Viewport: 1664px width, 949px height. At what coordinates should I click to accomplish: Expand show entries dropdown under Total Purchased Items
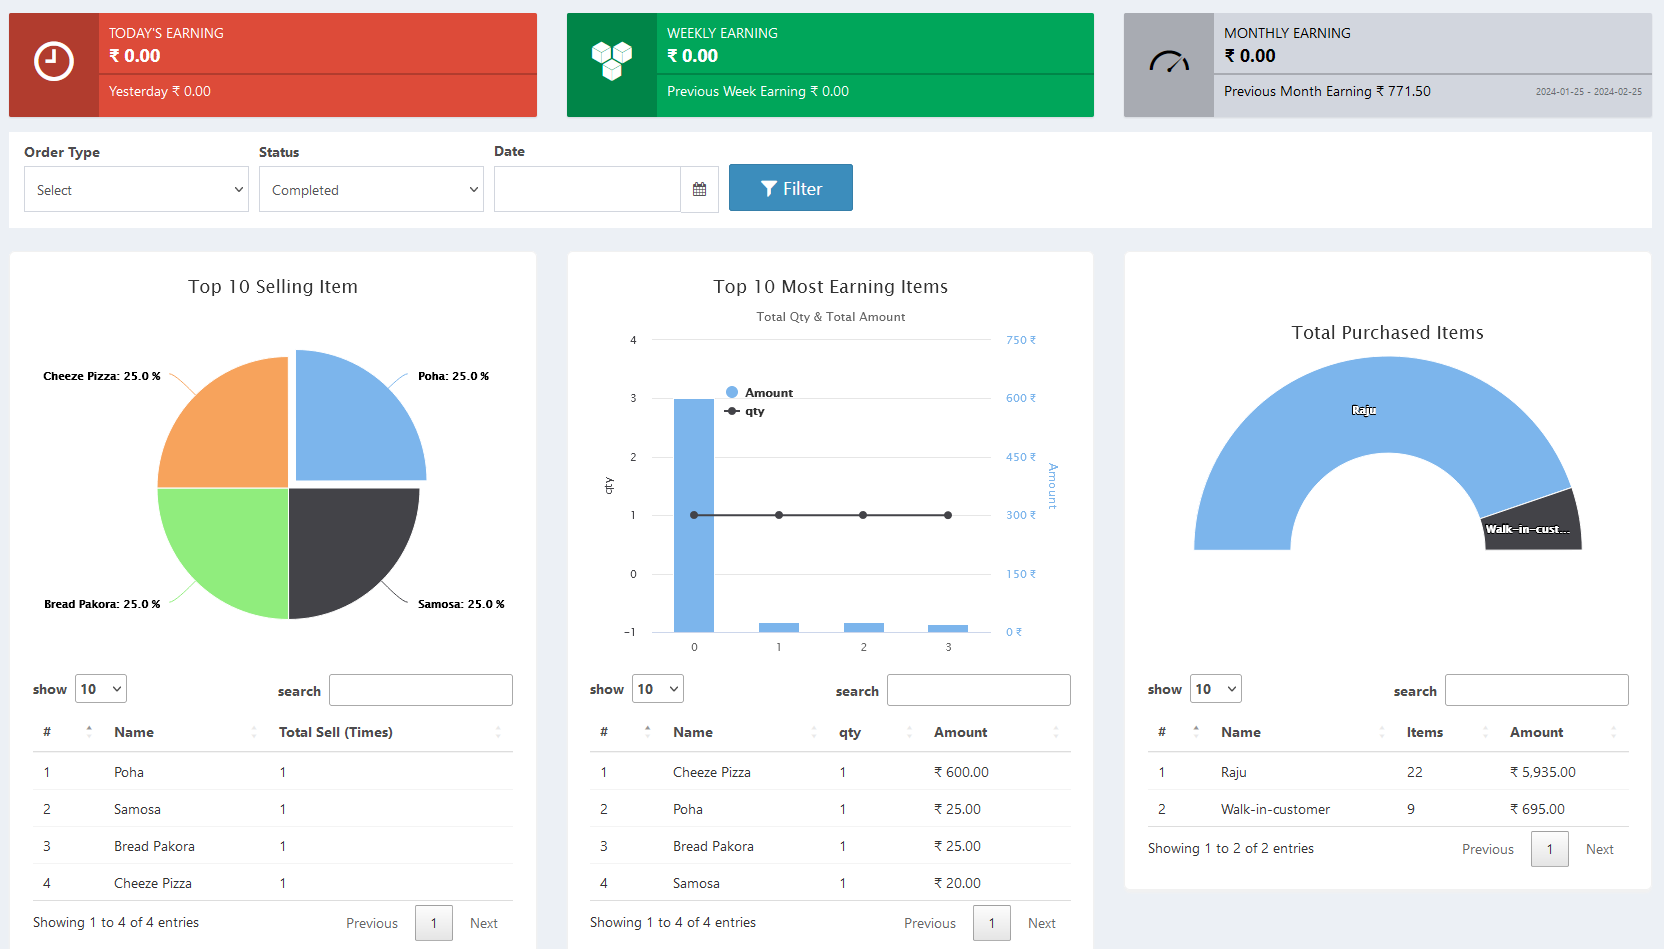tap(1216, 689)
